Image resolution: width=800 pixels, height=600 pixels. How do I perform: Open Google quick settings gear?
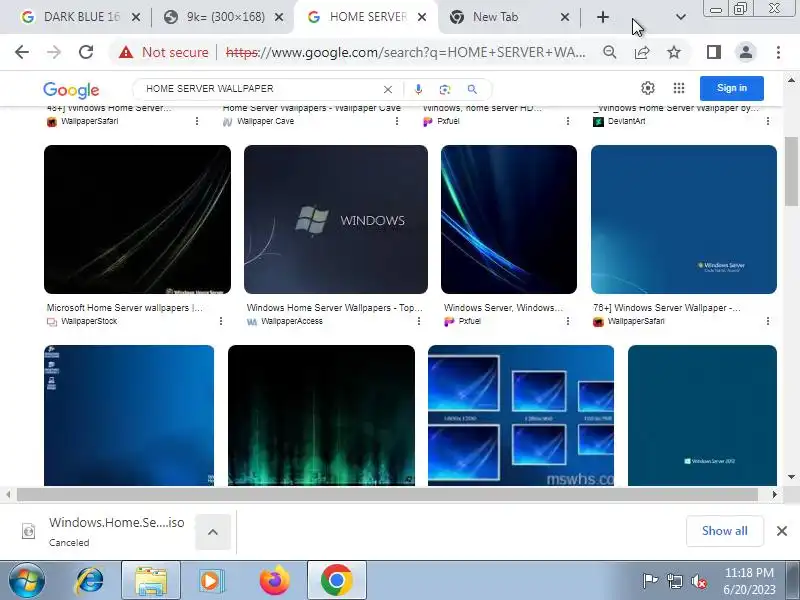click(x=647, y=88)
